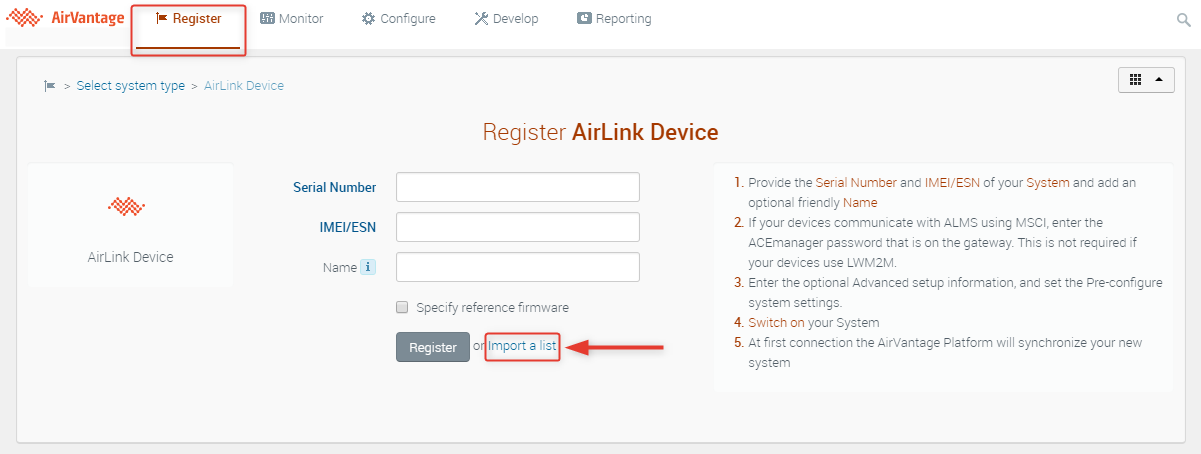Open the grid view dropdown button

click(1145, 80)
